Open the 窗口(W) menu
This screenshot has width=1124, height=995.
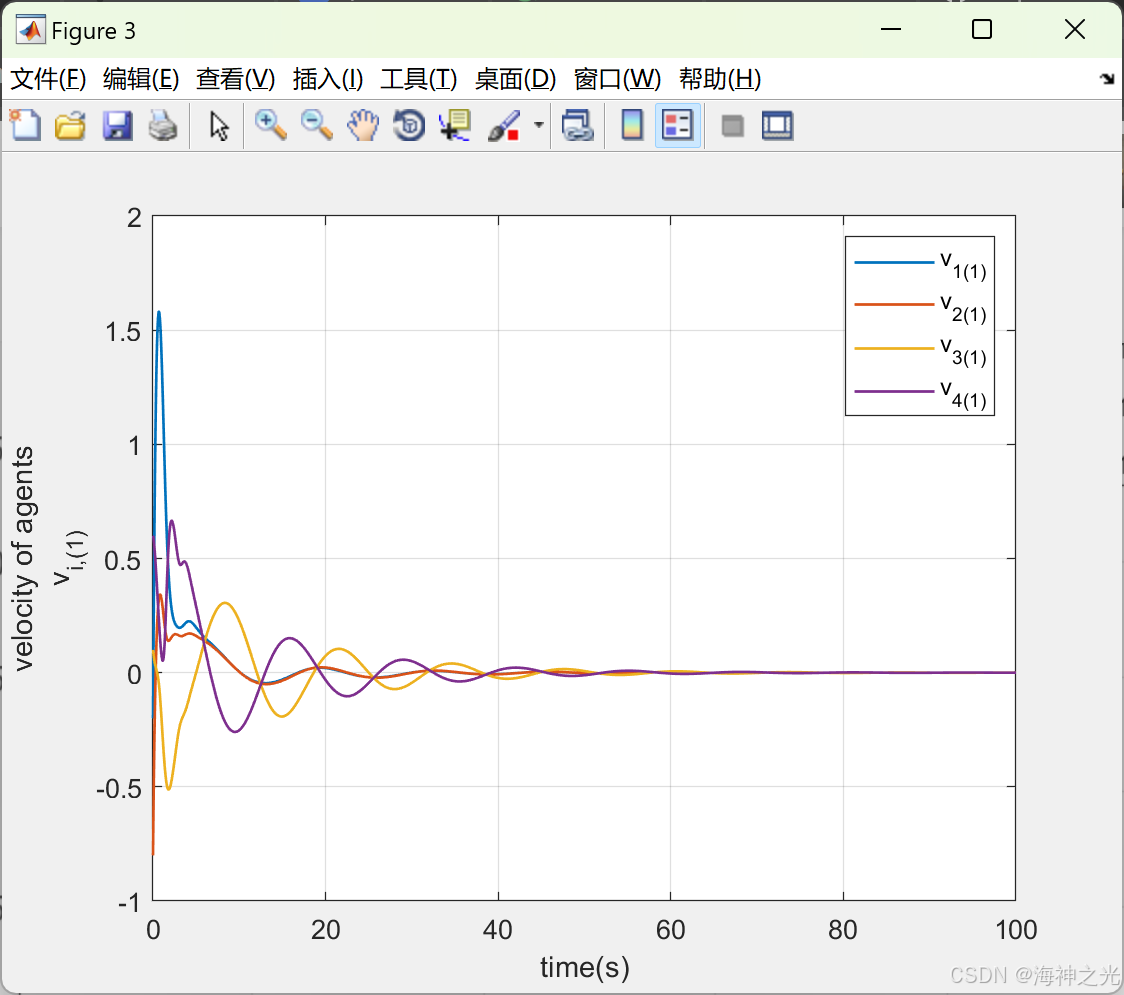point(617,78)
